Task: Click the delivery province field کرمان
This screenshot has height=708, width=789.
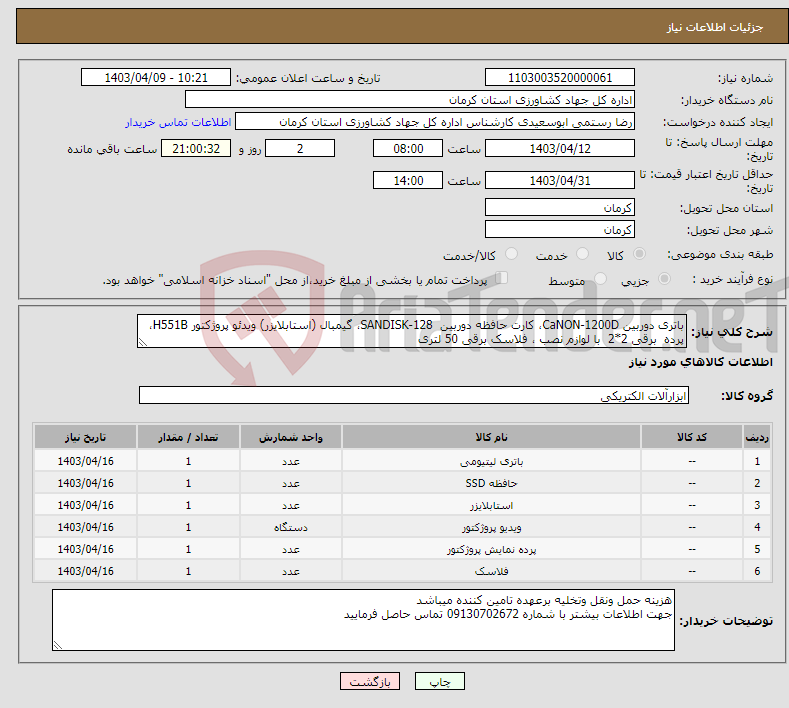Action: (x=560, y=207)
